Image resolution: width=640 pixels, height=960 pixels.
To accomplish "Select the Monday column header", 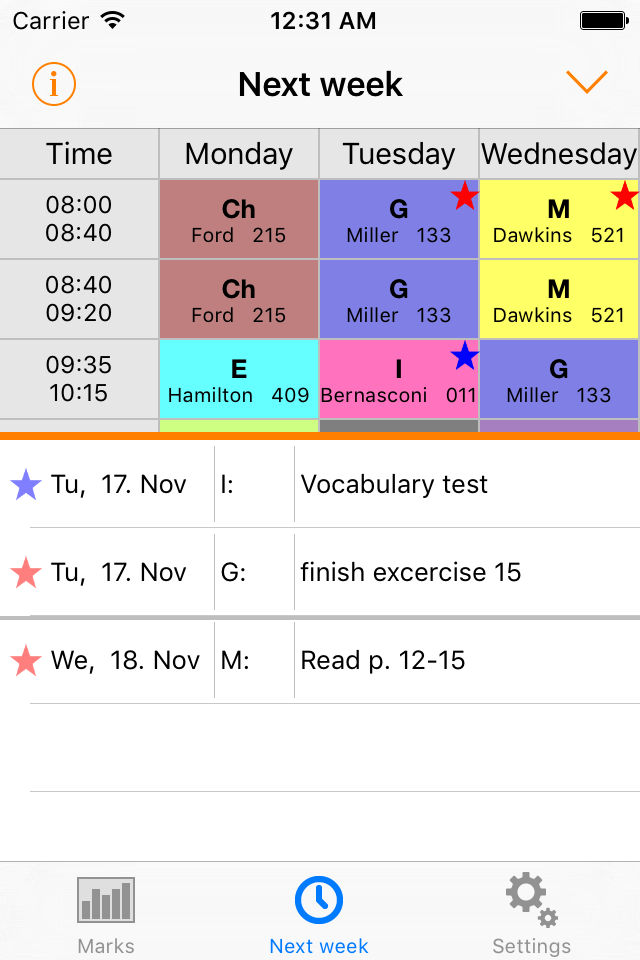I will click(239, 154).
